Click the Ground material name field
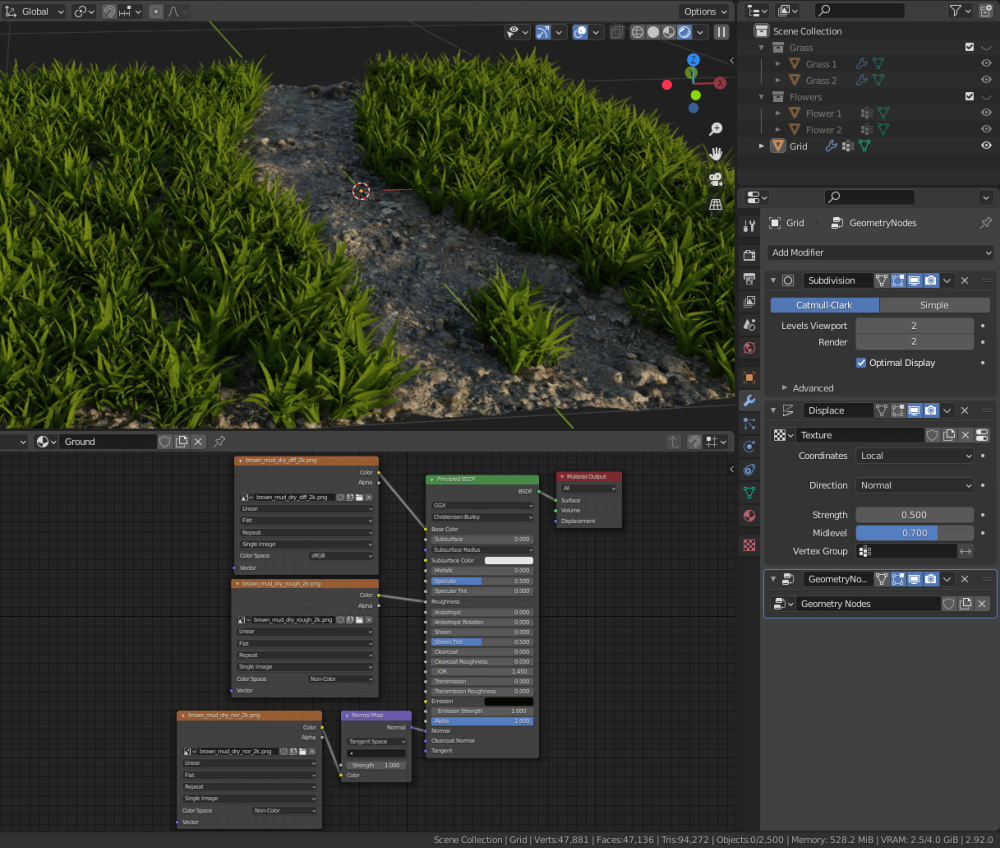1000x848 pixels. (x=108, y=442)
